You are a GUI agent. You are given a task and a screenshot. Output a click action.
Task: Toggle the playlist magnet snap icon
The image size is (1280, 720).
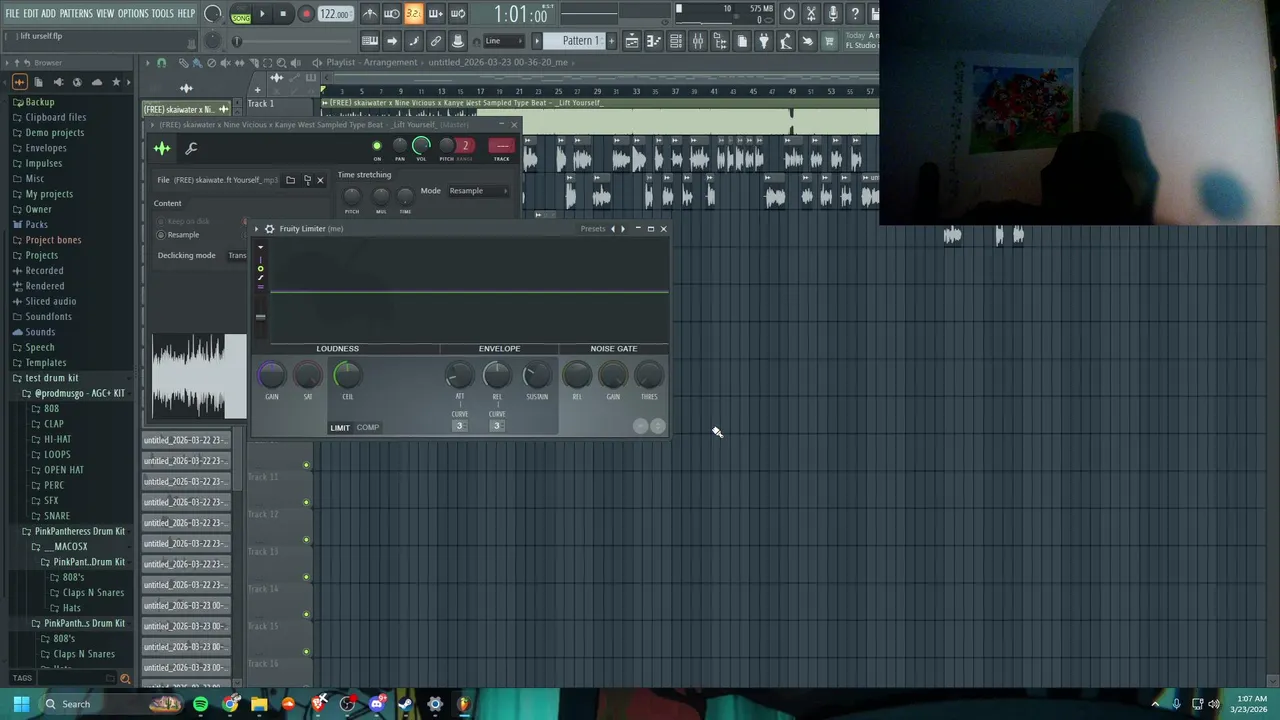(x=162, y=62)
